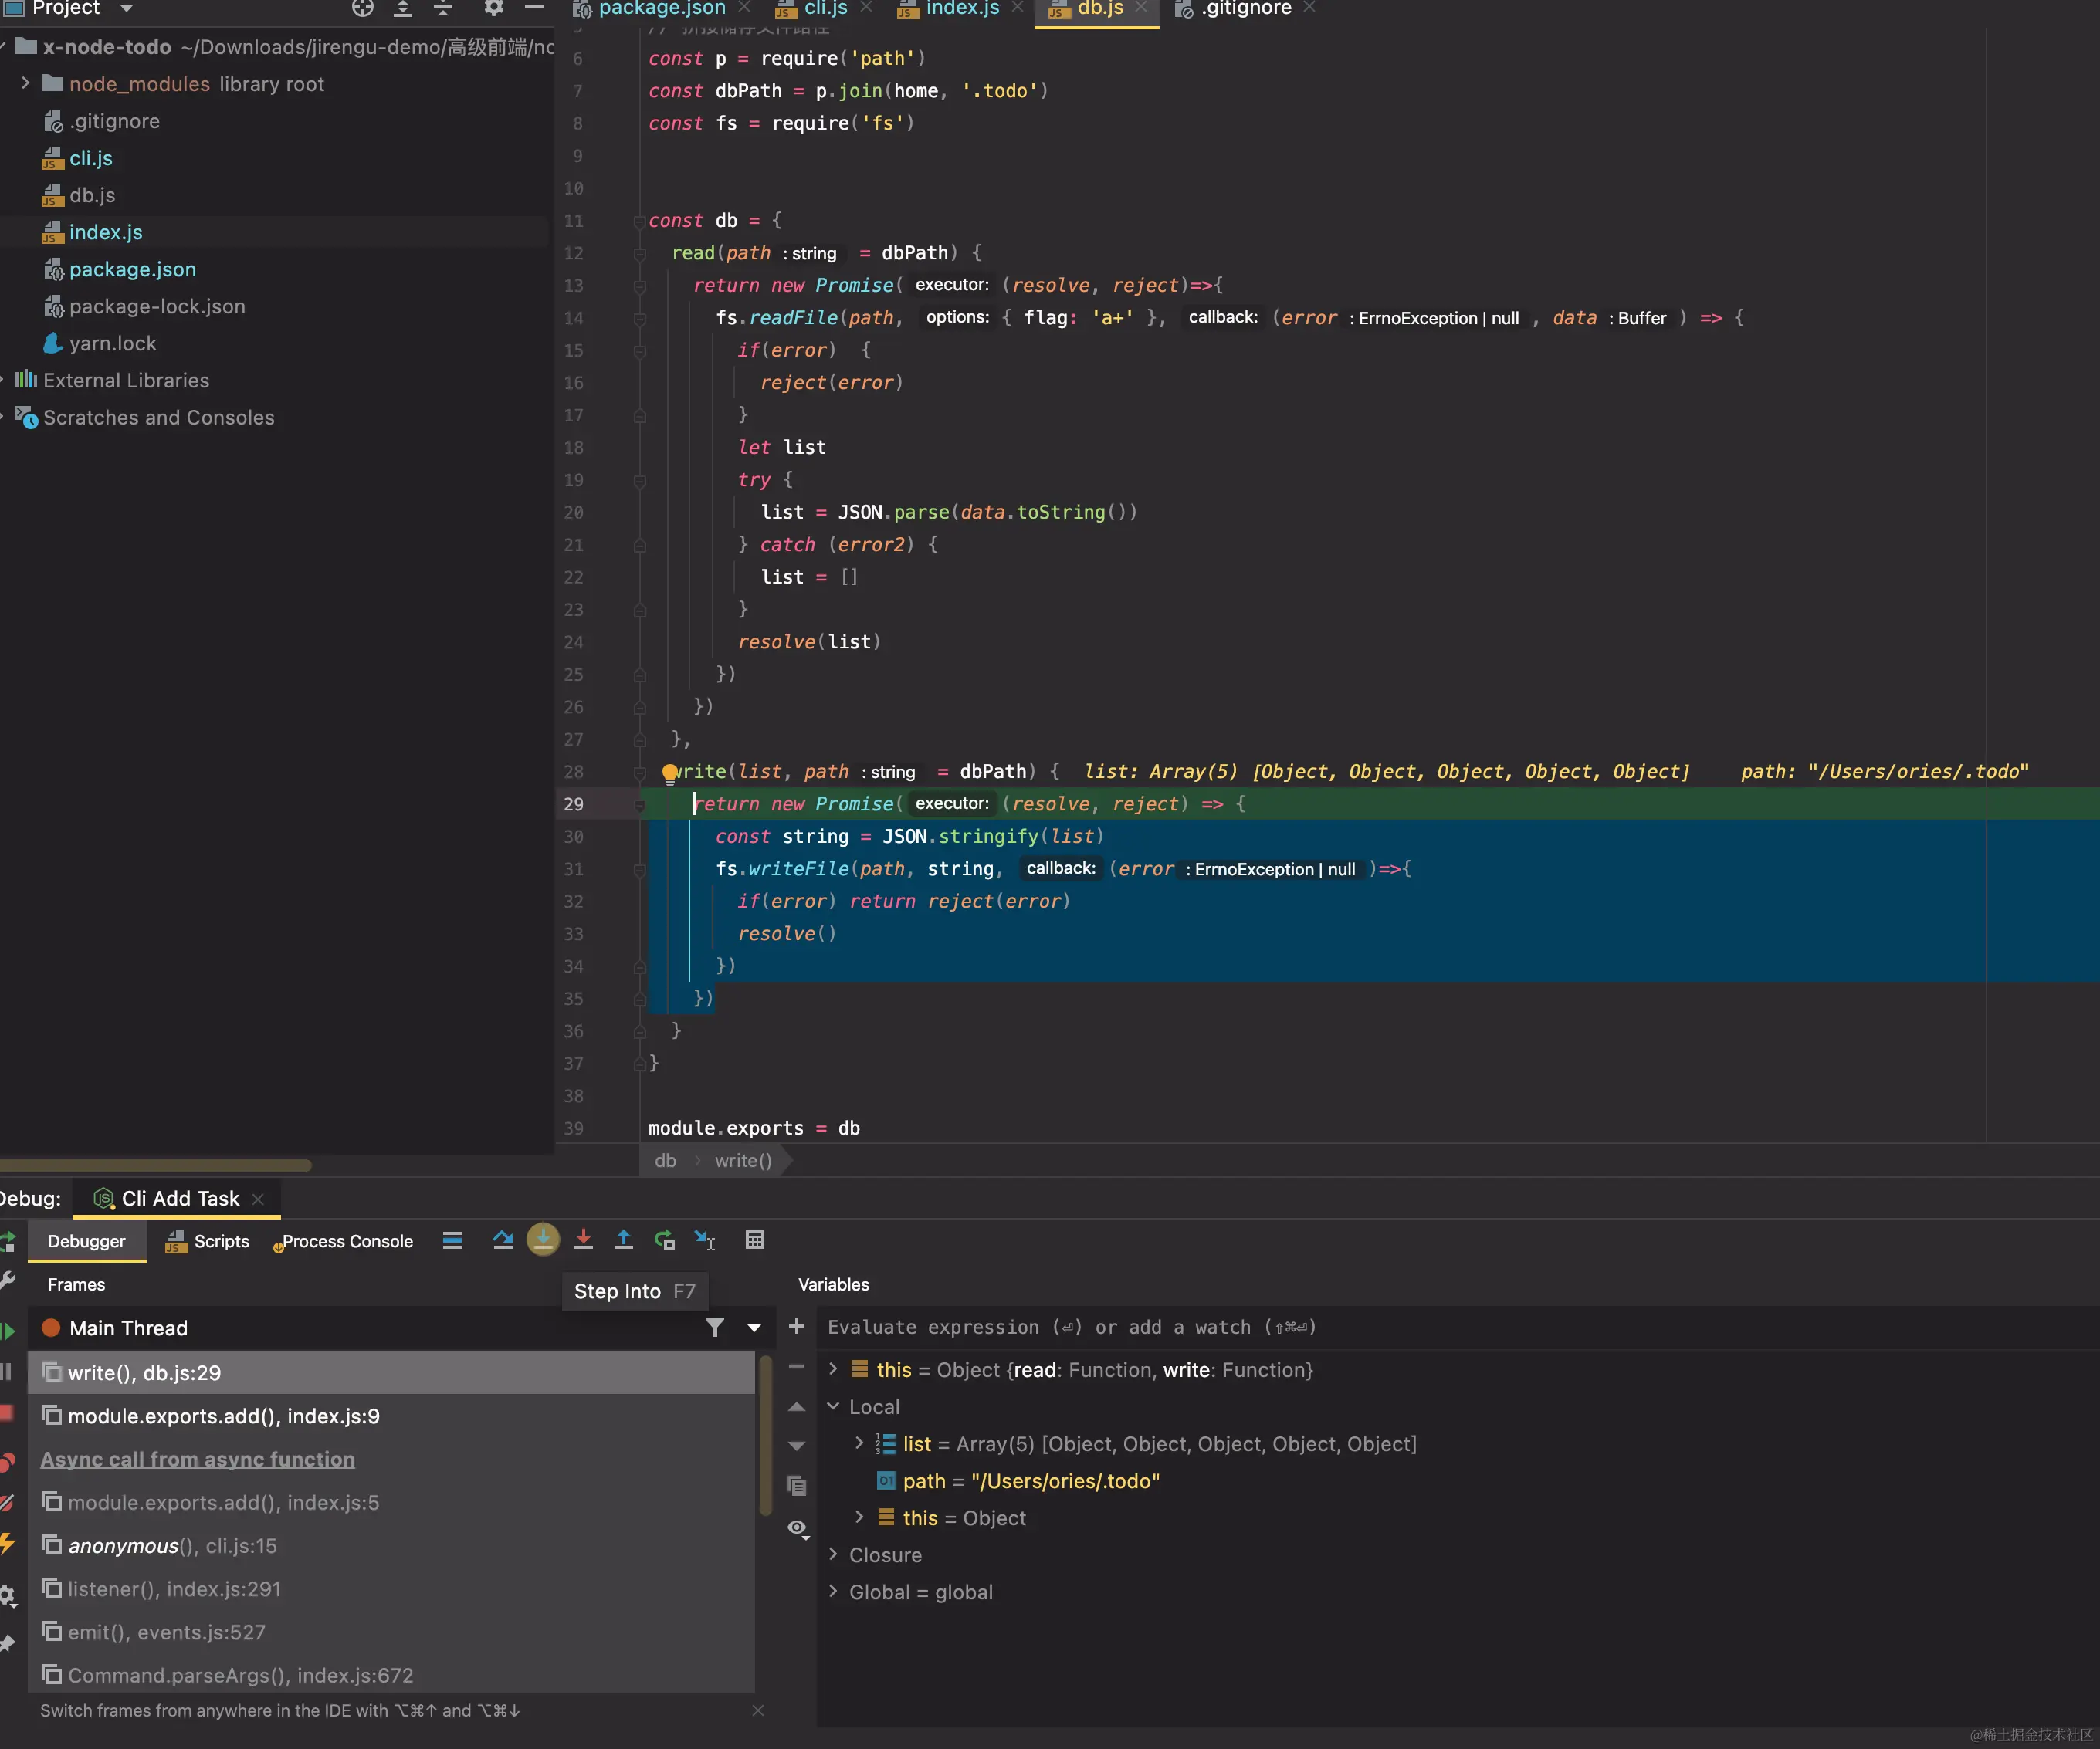Viewport: 2100px width, 1749px height.
Task: Click the add watch plus icon
Action: 796,1327
